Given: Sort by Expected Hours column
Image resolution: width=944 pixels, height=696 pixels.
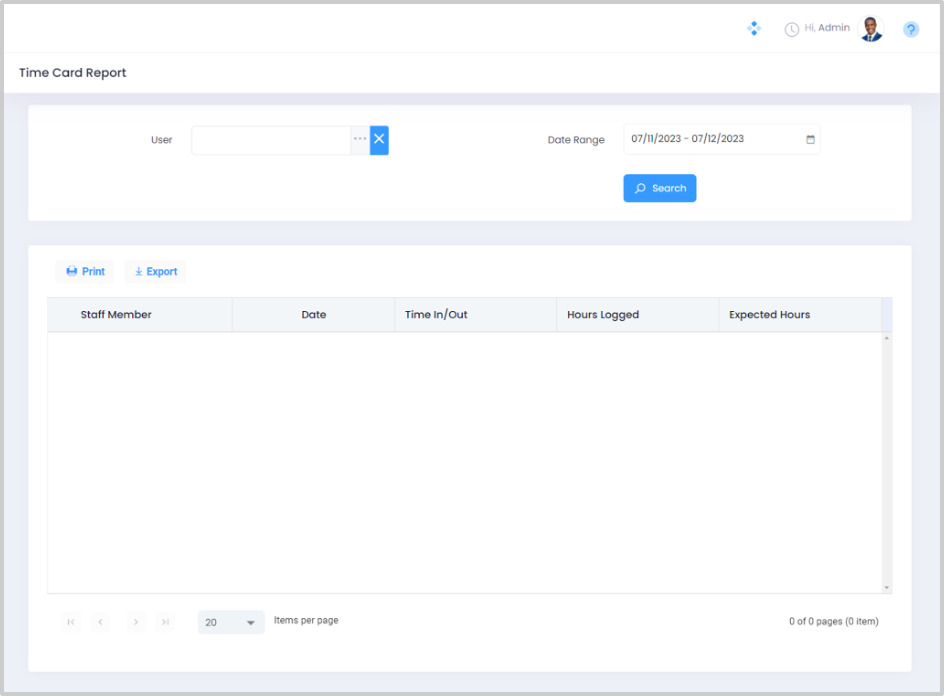Looking at the screenshot, I should click(x=769, y=314).
